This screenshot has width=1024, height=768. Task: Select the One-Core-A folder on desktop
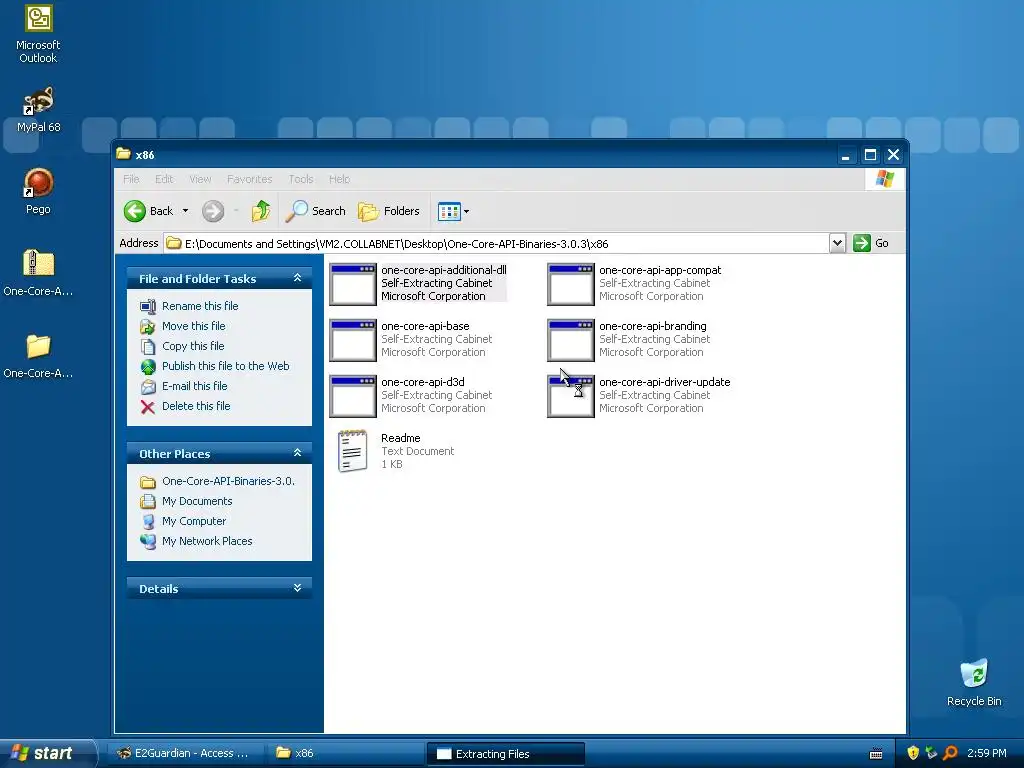click(x=38, y=356)
